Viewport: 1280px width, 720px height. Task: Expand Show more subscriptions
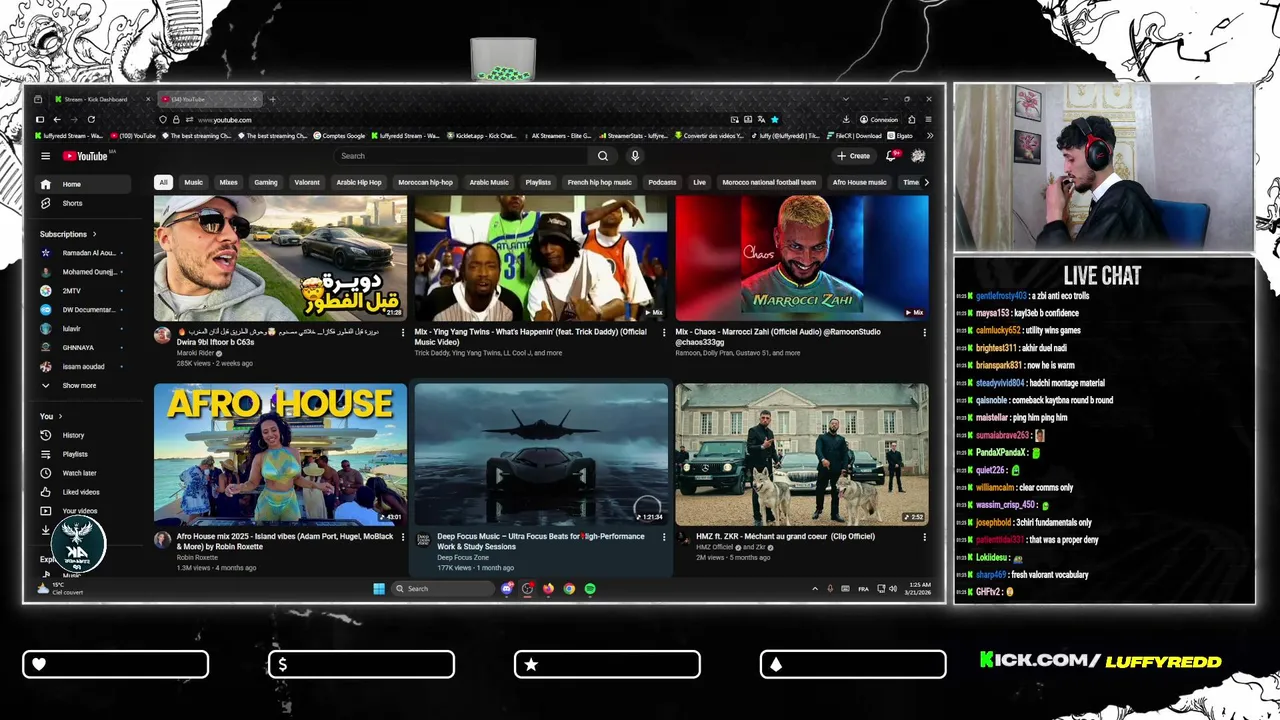[x=79, y=385]
